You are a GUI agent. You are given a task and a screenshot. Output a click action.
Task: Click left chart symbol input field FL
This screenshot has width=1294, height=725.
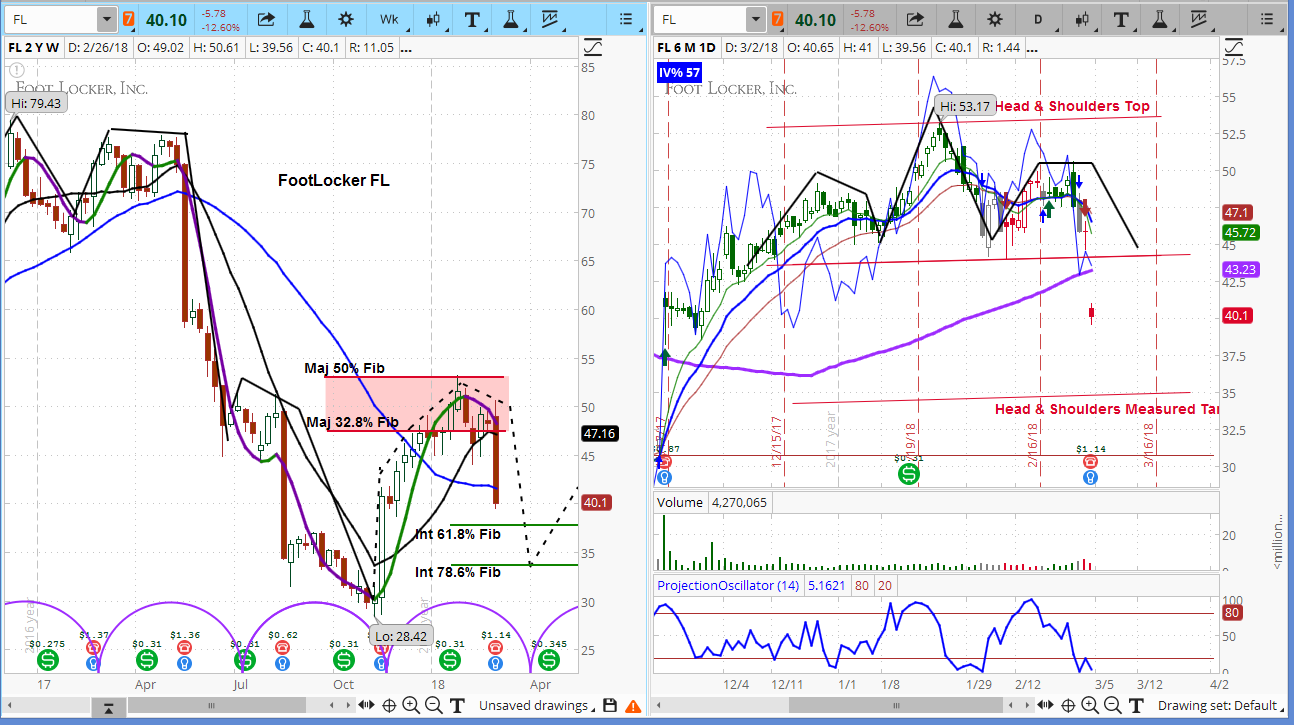click(x=52, y=19)
